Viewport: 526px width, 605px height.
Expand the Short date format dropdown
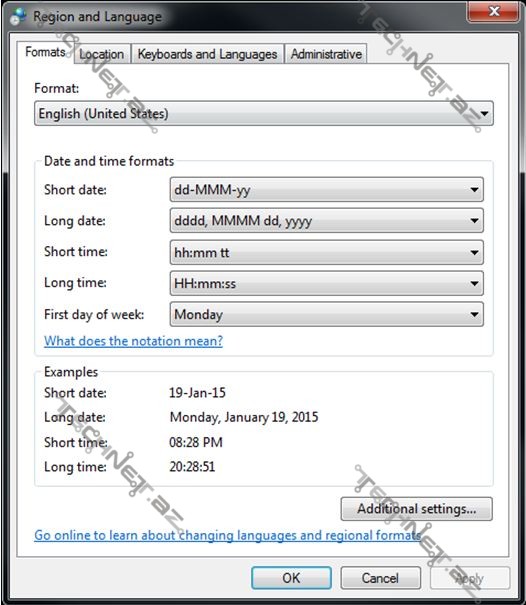474,189
